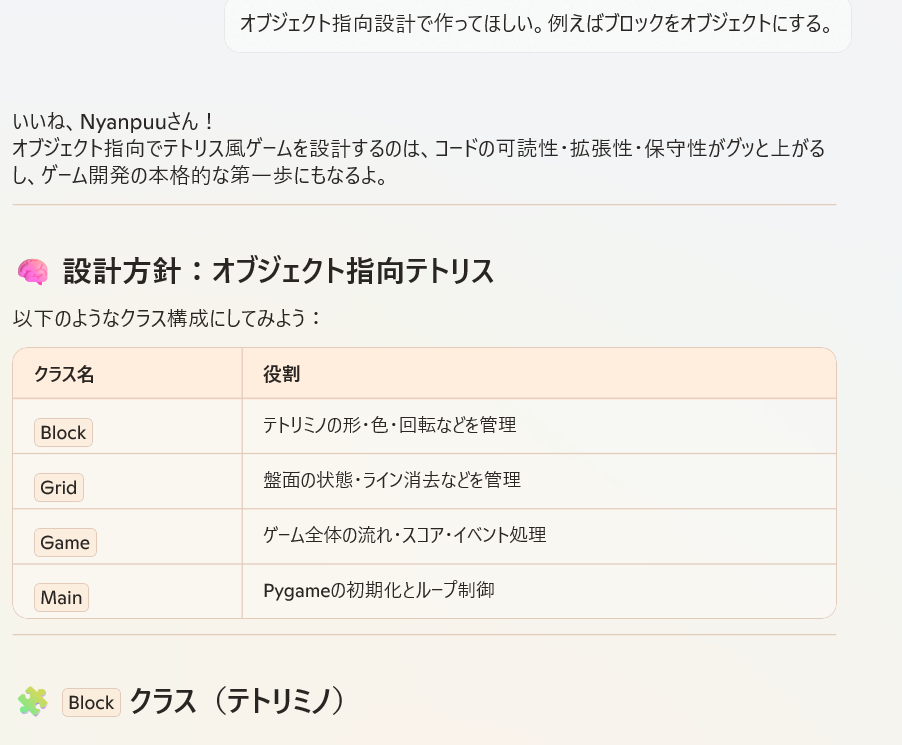
Task: Select the Main code tag in table
Action: (61, 598)
